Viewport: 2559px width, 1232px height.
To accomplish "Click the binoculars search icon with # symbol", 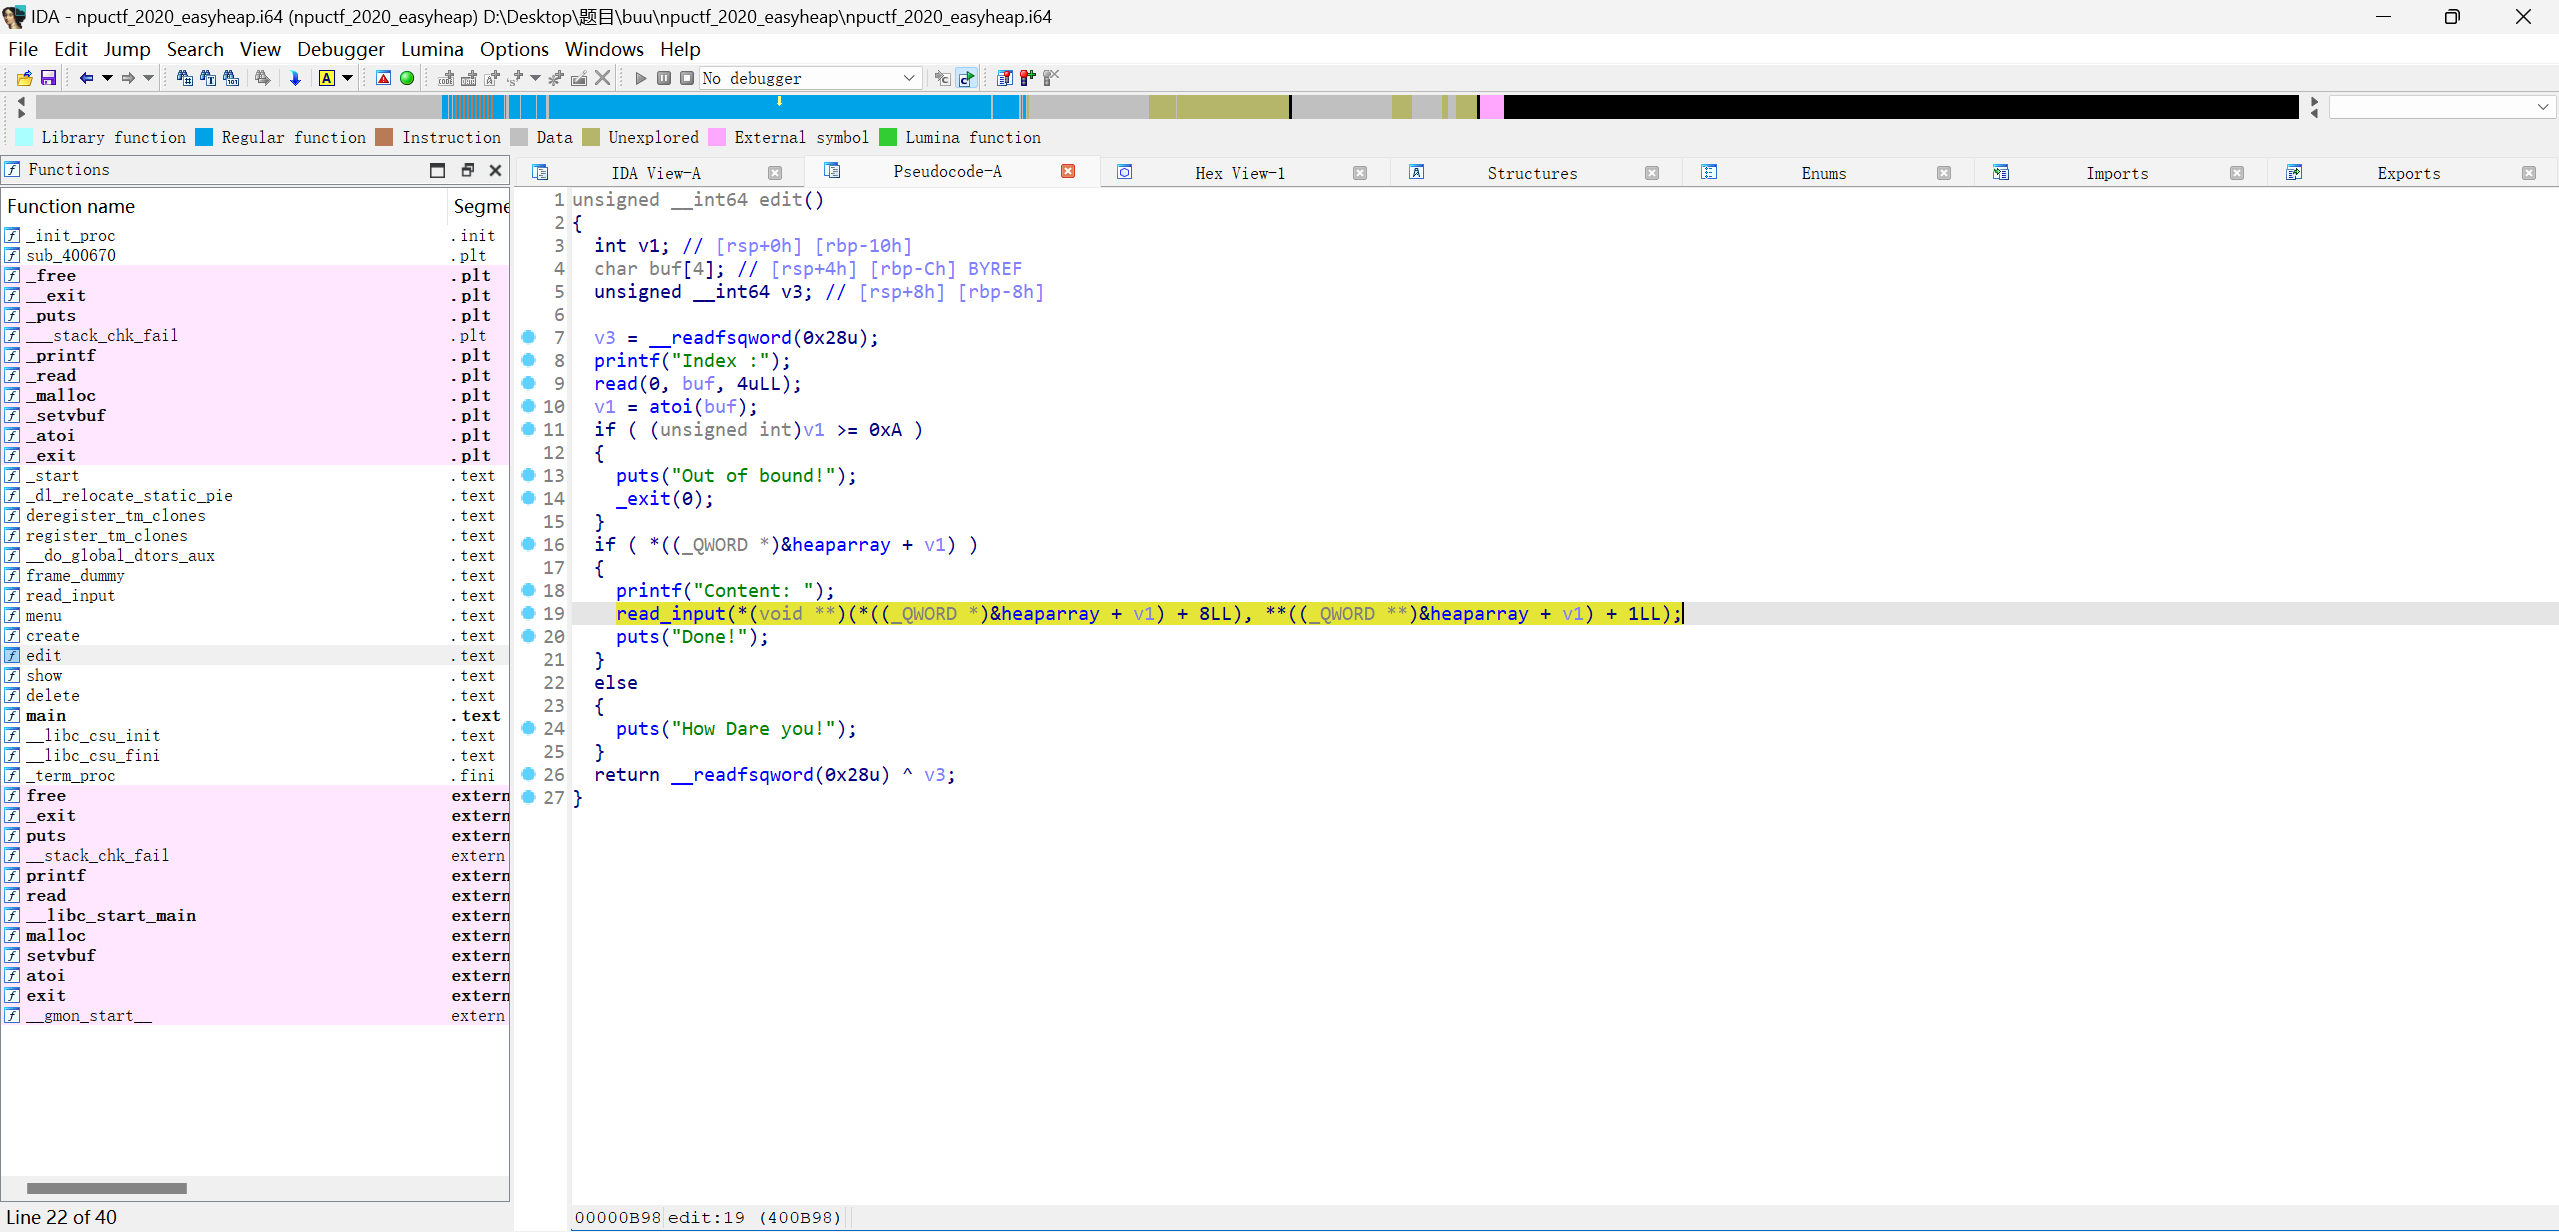I will pos(184,78).
